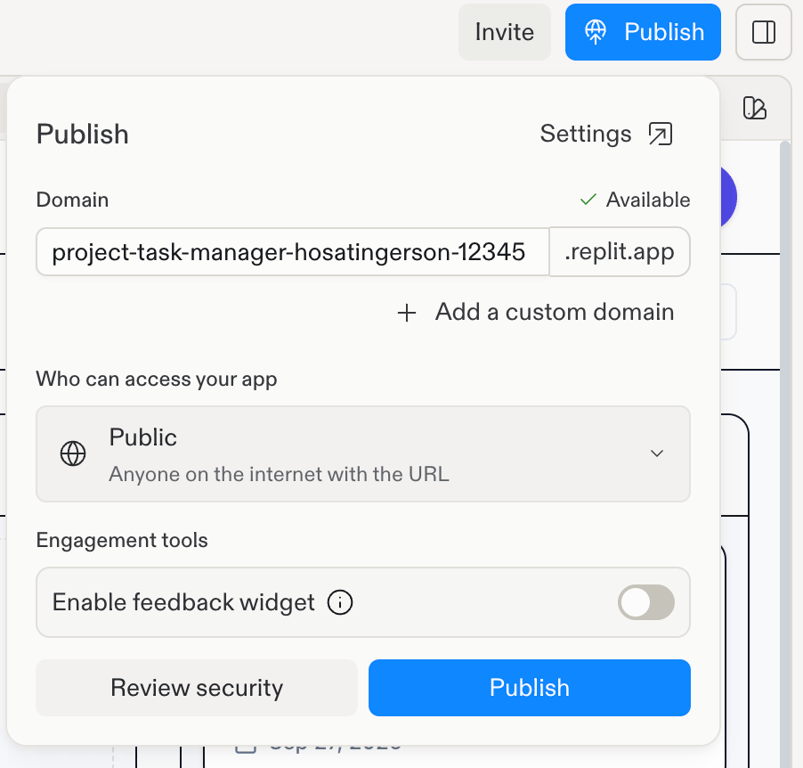Add a custom domain

click(x=536, y=312)
